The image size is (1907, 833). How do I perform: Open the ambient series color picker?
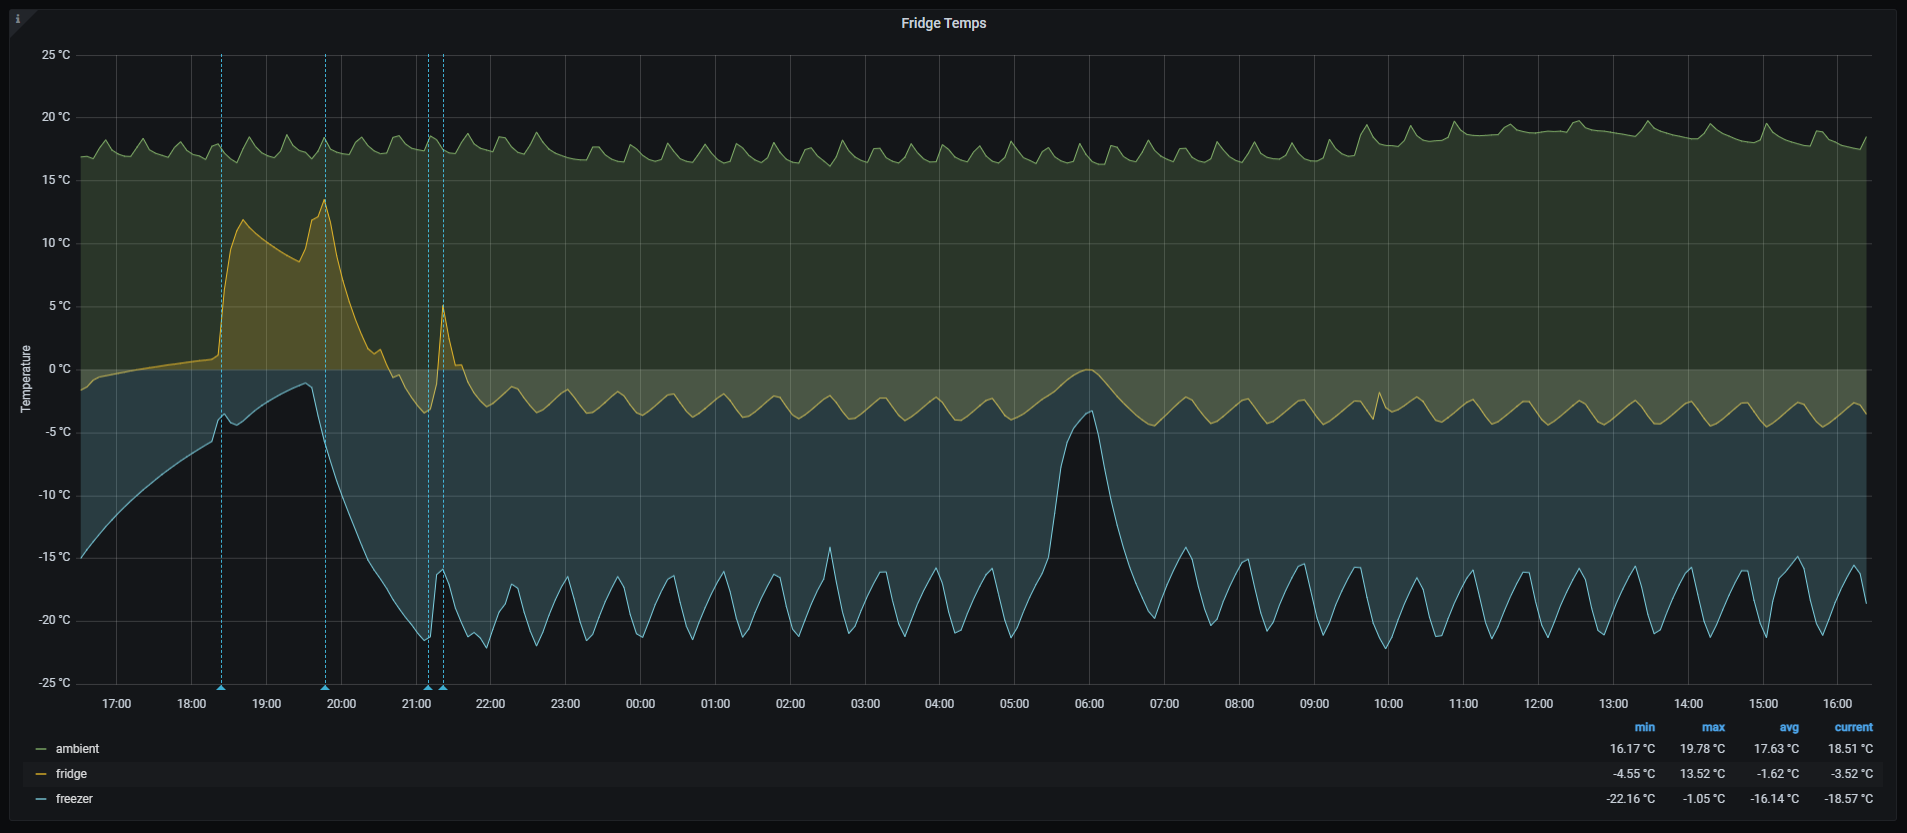coord(41,749)
